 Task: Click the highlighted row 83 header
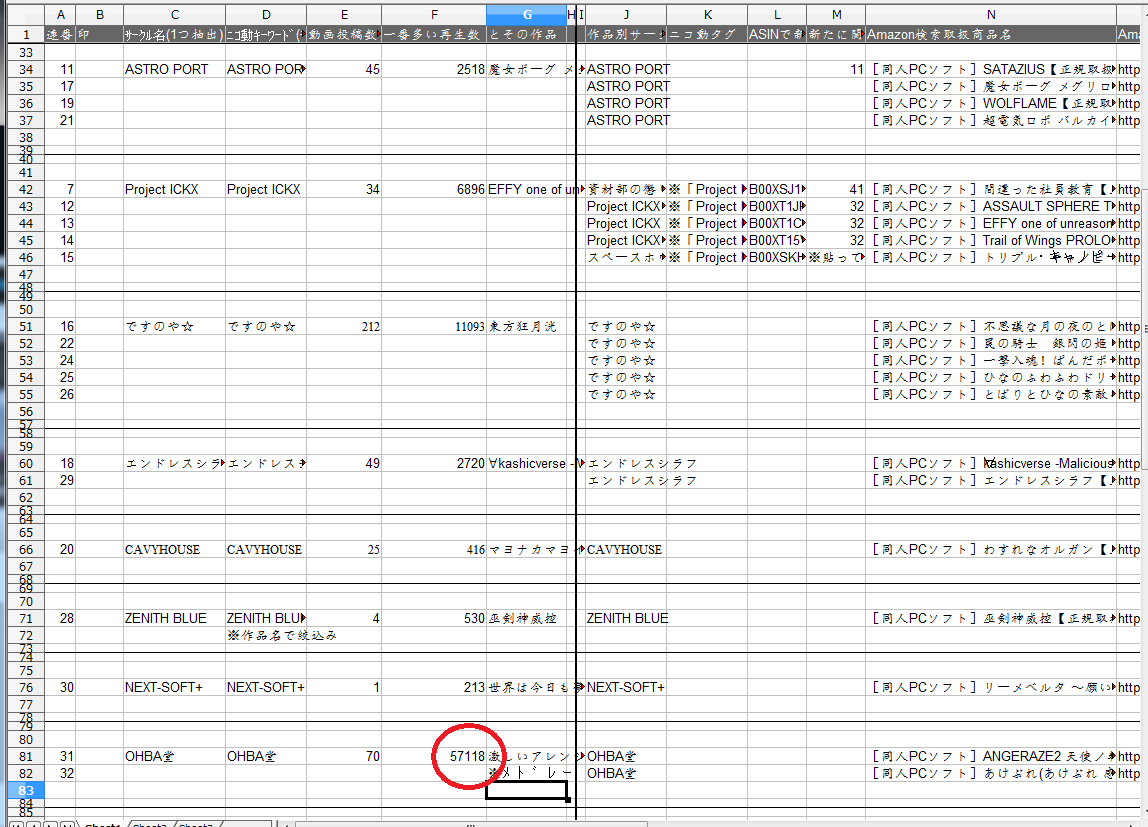pyautogui.click(x=26, y=790)
